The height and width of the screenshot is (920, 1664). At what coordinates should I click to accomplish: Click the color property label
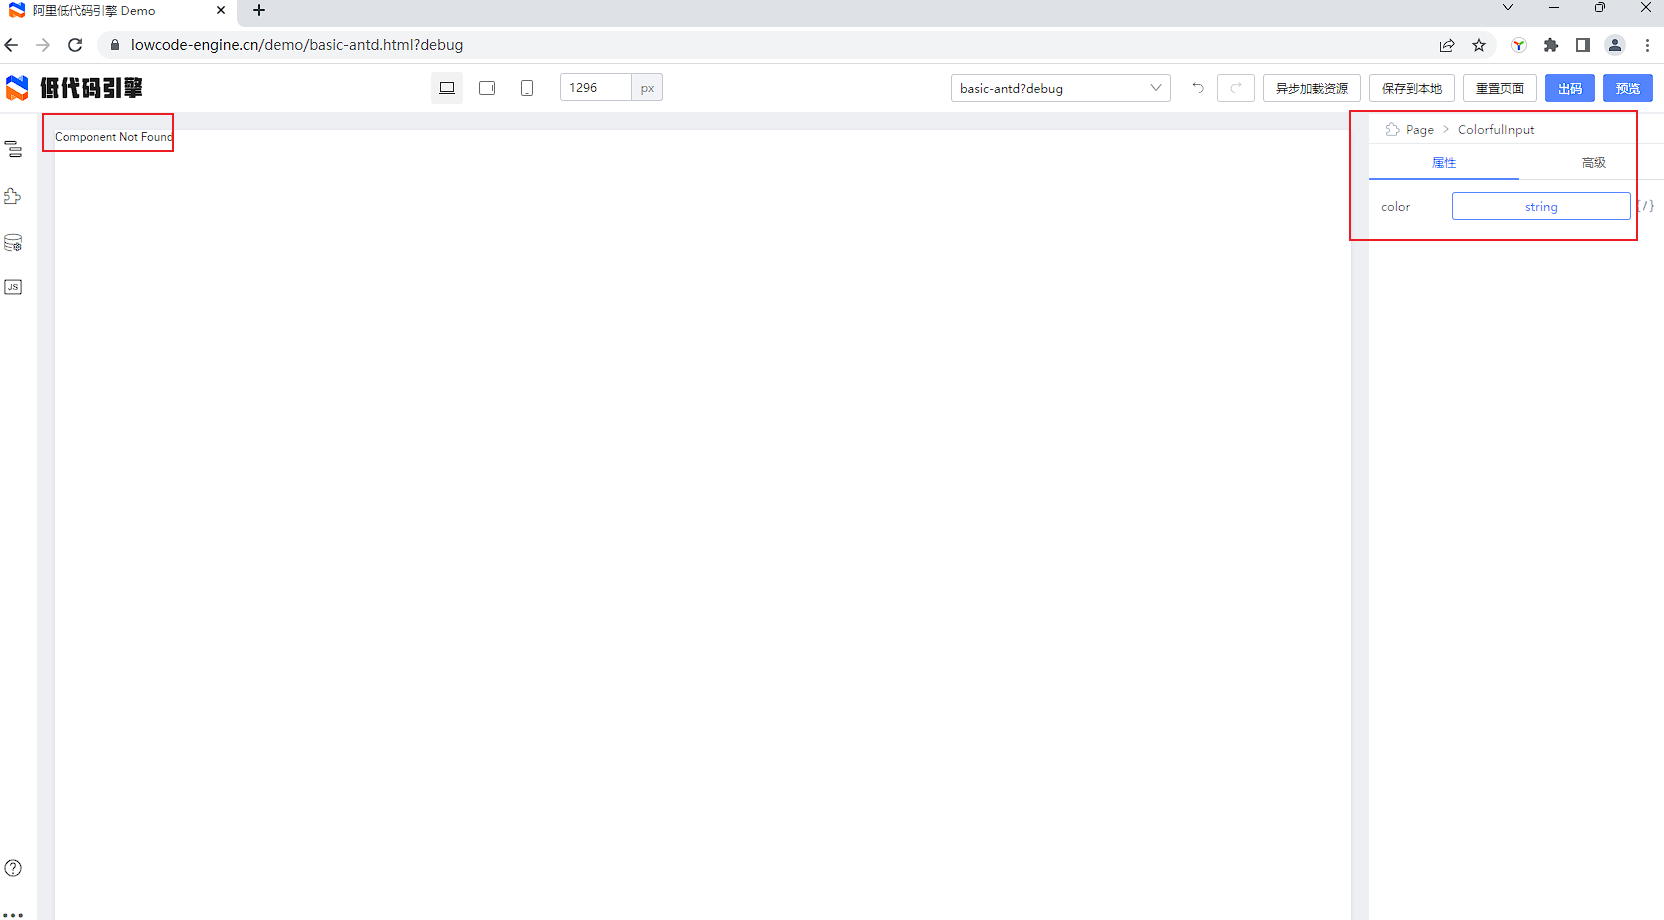pos(1395,207)
